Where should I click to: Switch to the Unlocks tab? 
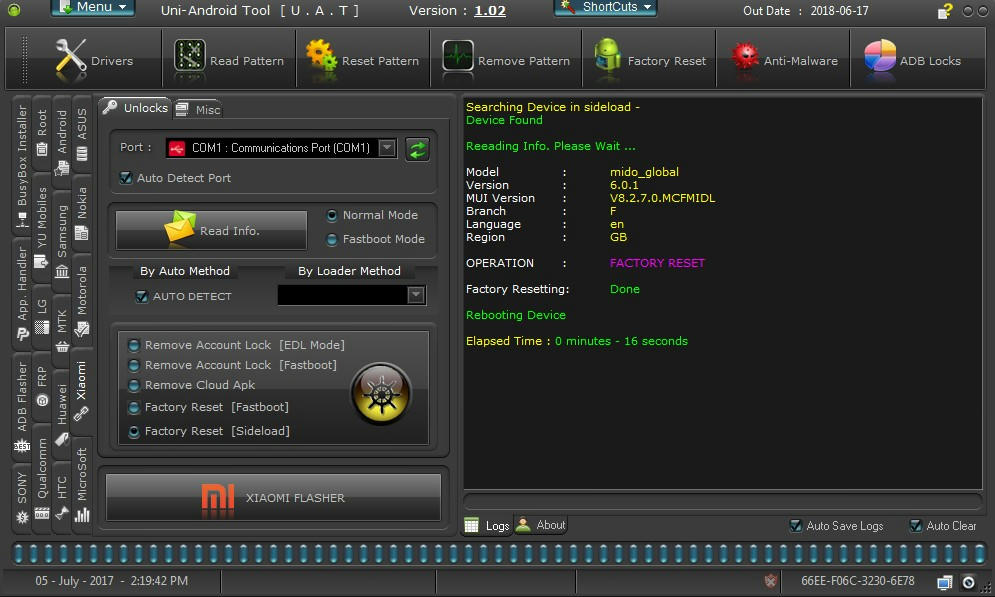[x=135, y=108]
